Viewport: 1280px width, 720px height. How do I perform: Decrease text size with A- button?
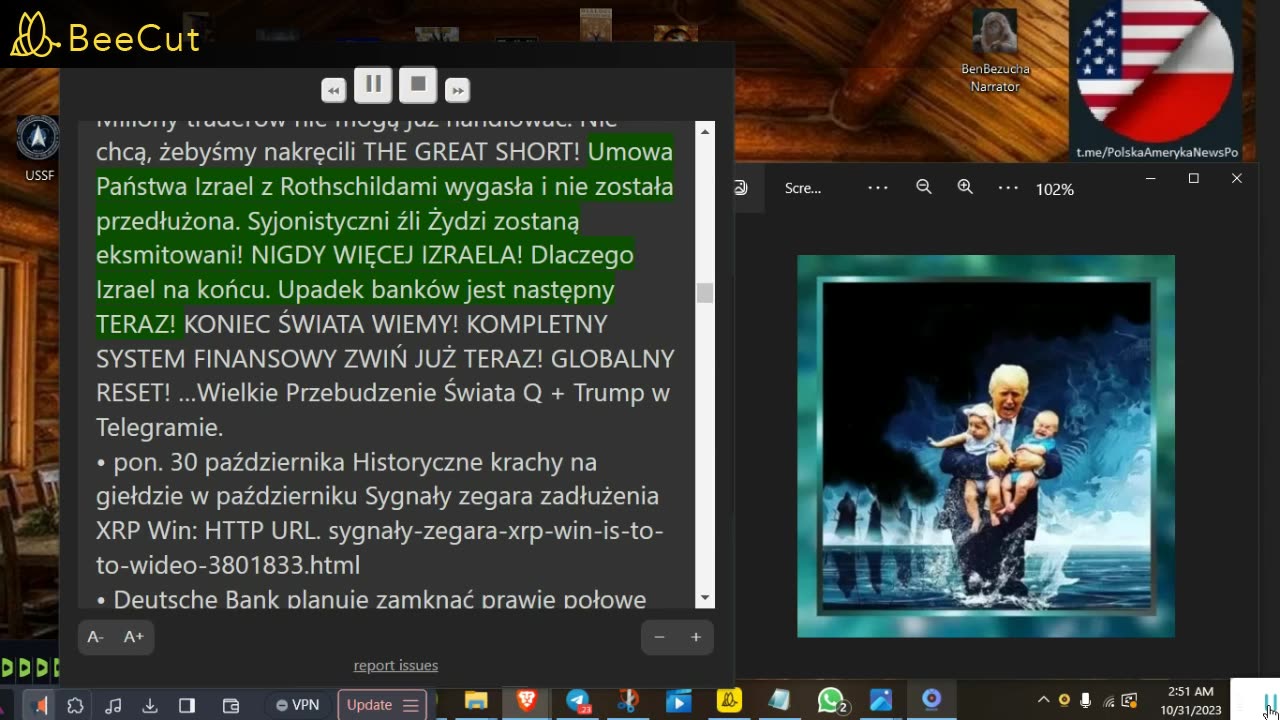pos(96,637)
